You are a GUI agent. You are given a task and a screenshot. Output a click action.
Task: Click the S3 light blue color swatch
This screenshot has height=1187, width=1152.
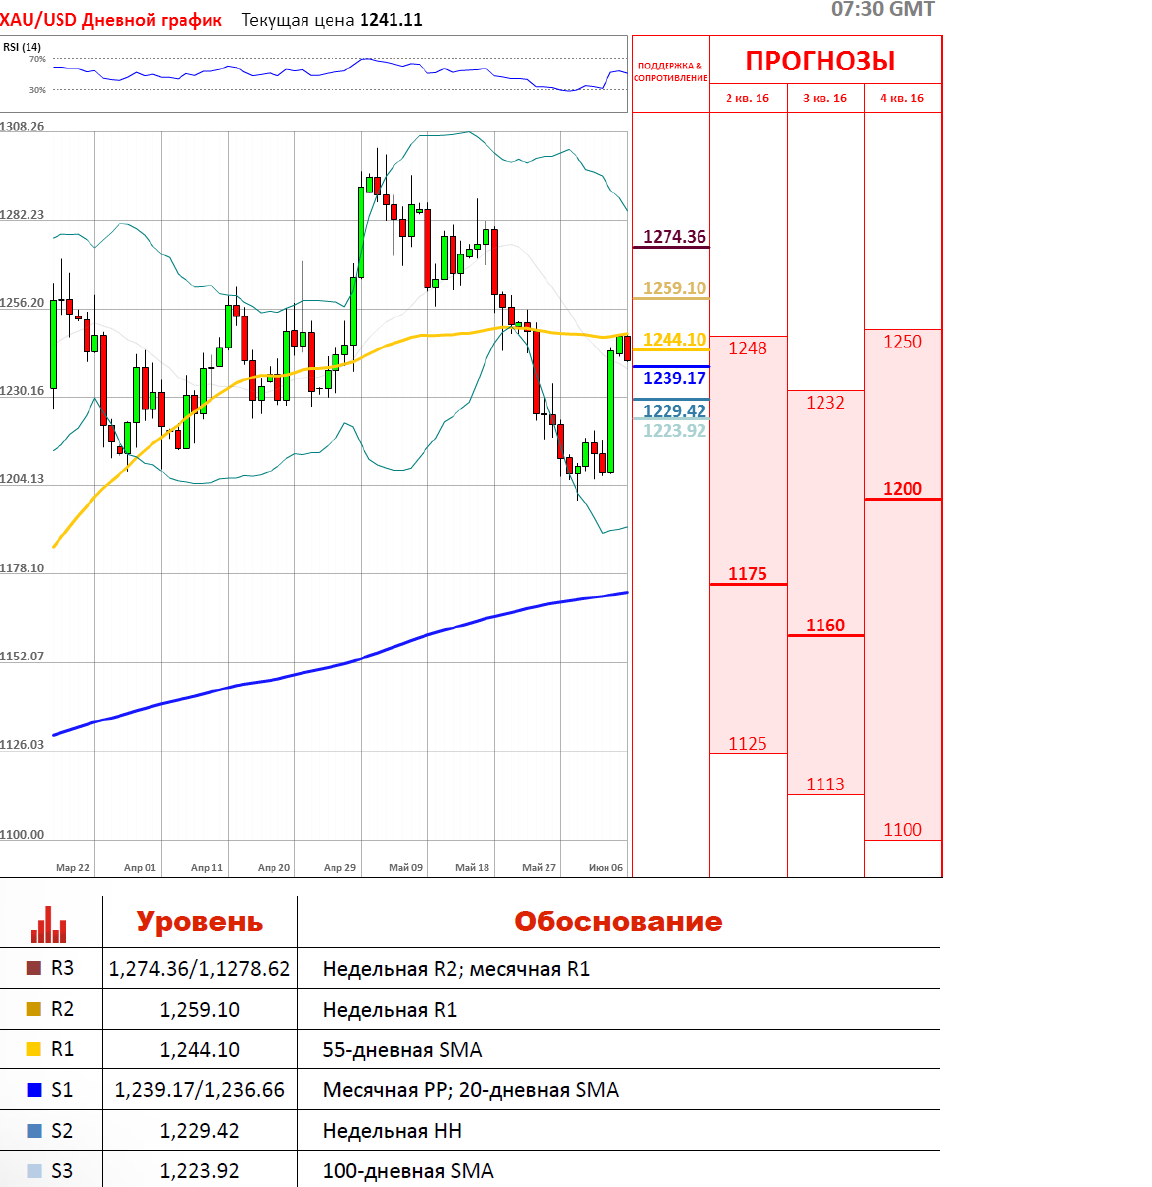[x=34, y=1171]
